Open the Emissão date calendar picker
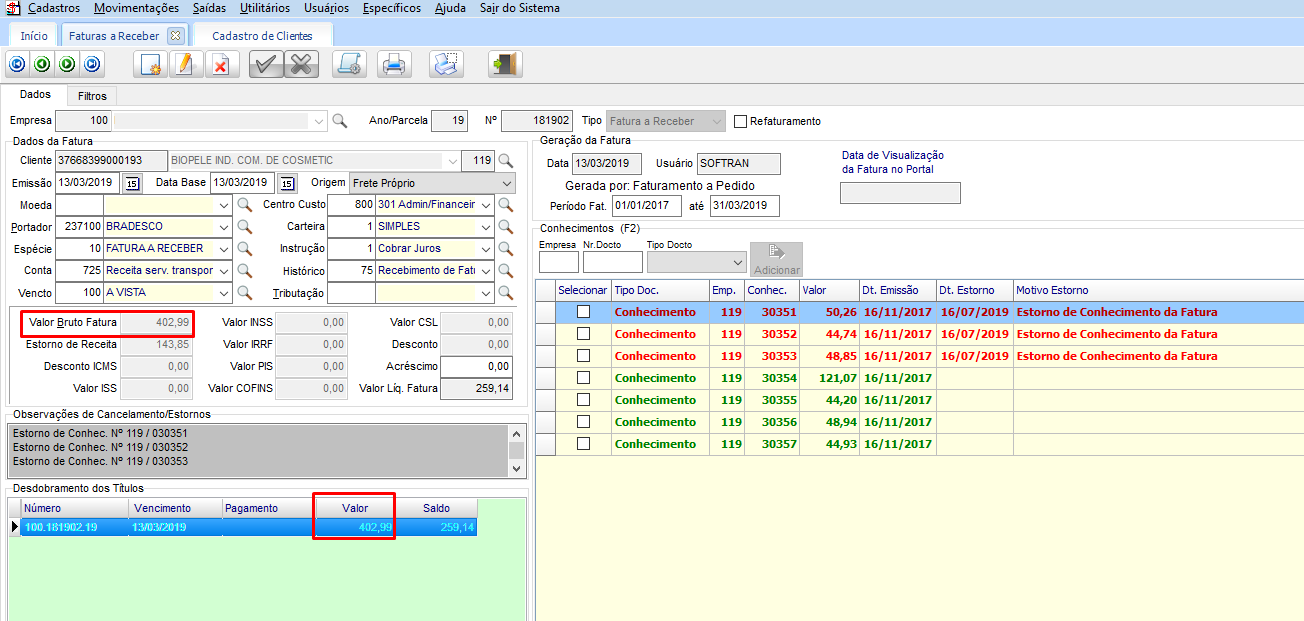The width and height of the screenshot is (1304, 621). (x=132, y=183)
